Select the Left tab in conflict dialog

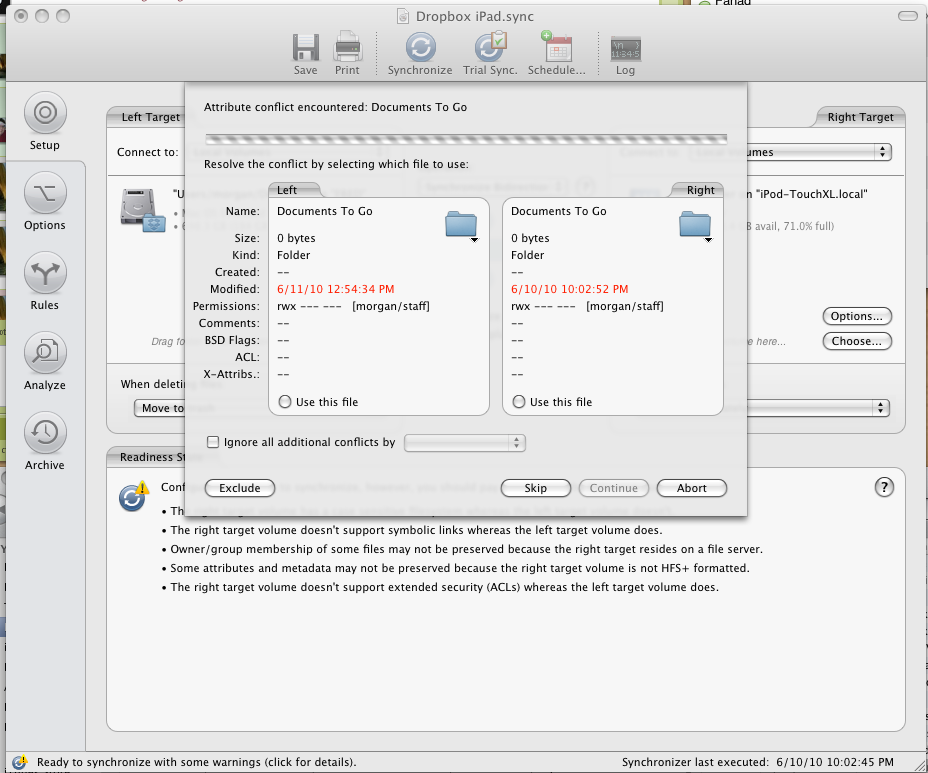point(288,190)
